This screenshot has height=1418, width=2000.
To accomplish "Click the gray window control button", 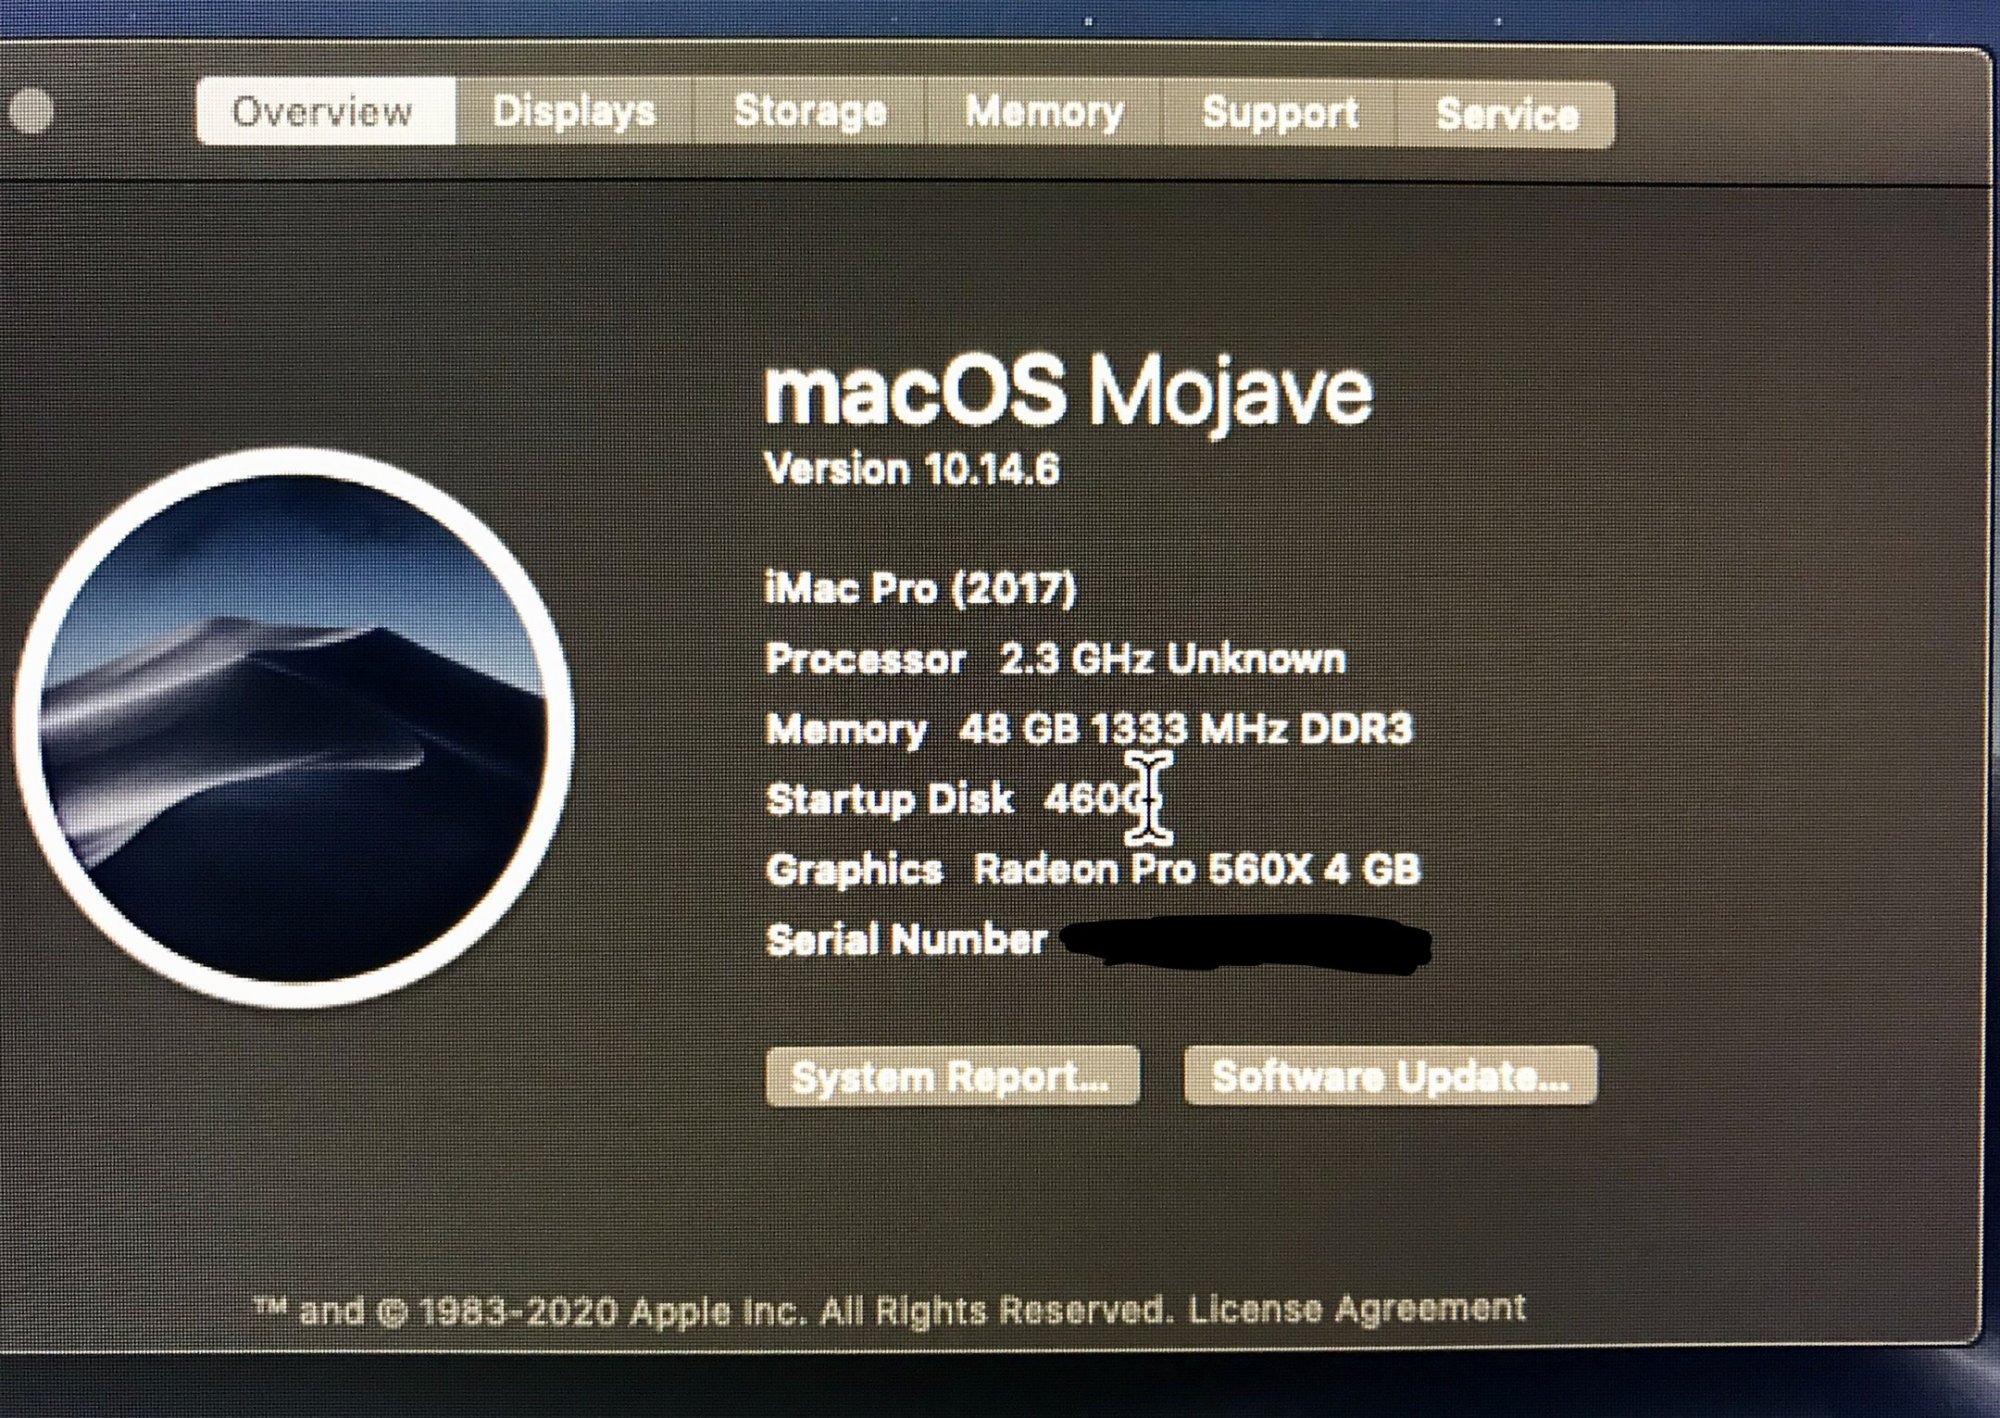I will click(31, 110).
